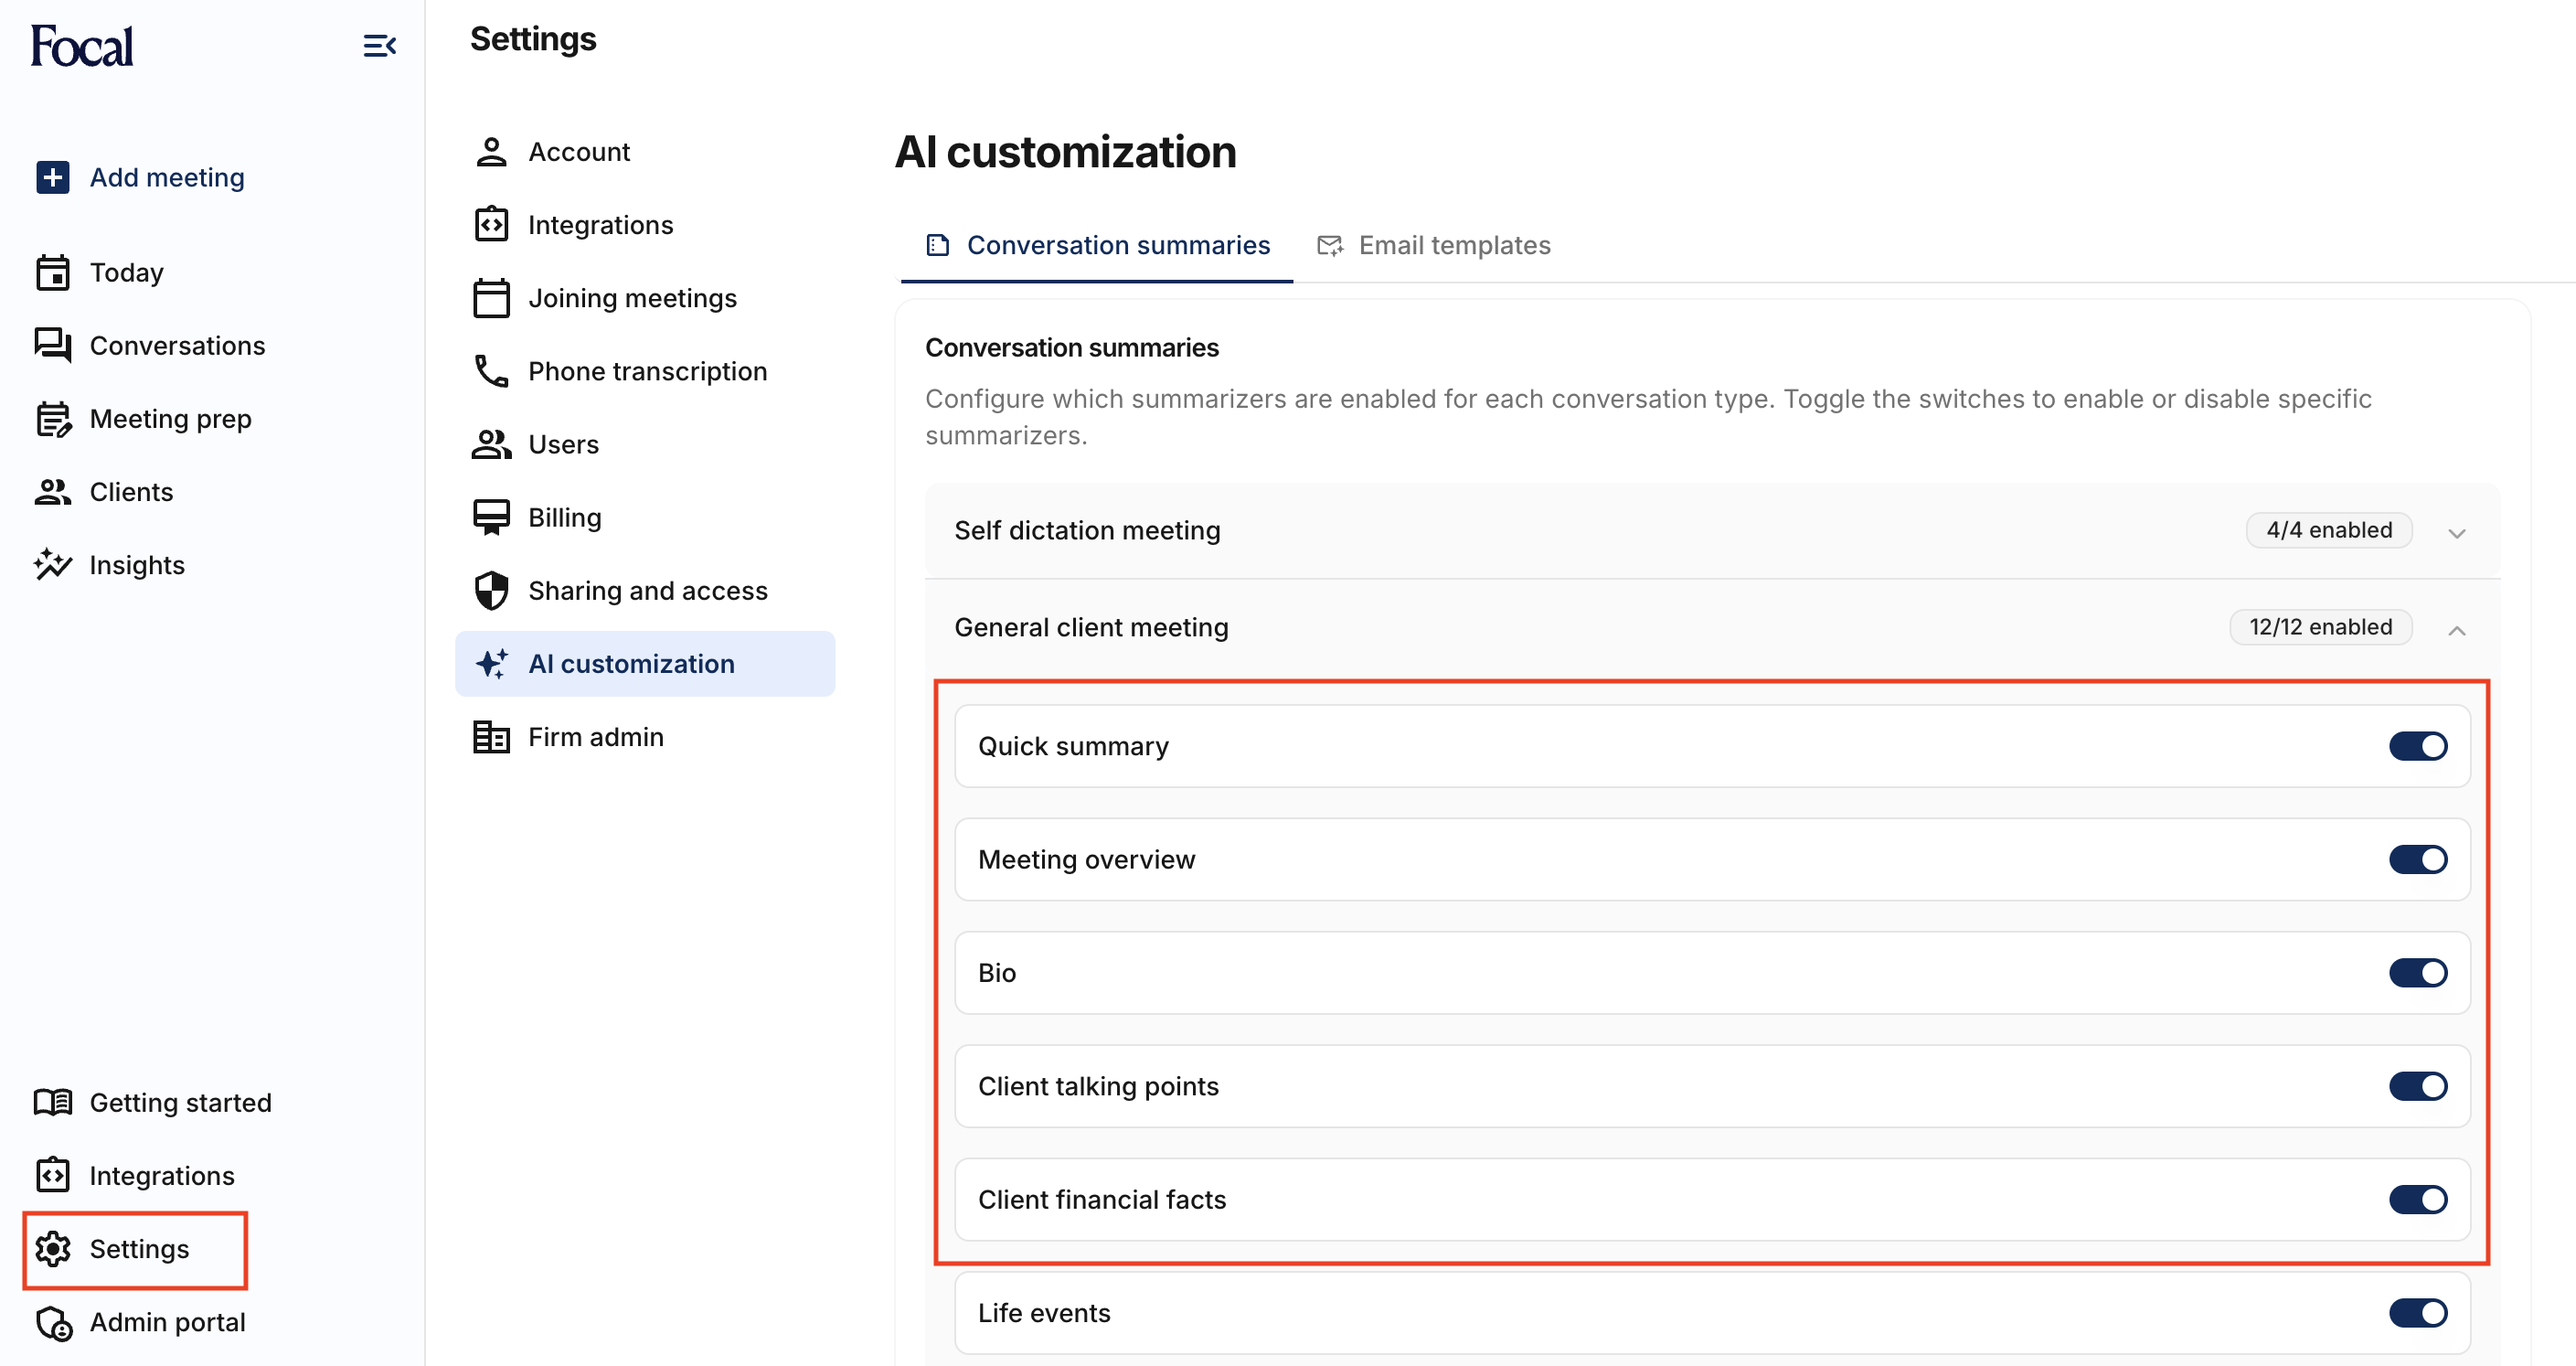Open Billing settings via the receipt icon

pyautogui.click(x=490, y=517)
